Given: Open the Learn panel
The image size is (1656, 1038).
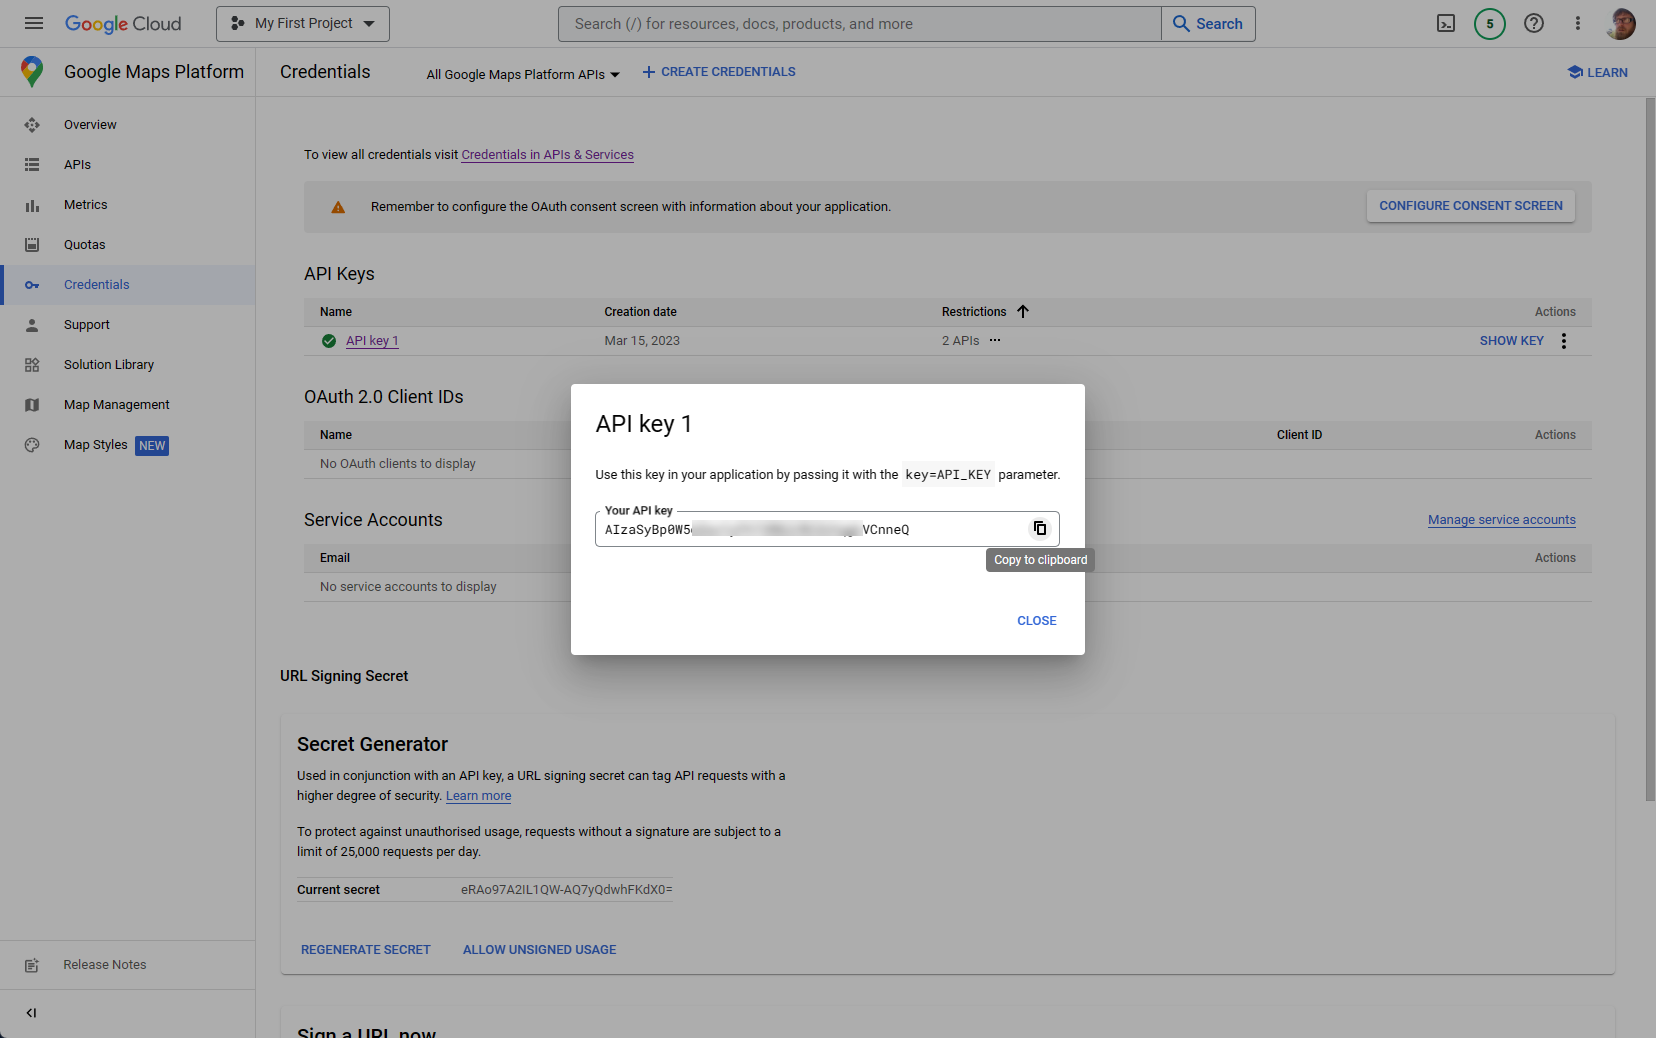Looking at the screenshot, I should coord(1597,72).
